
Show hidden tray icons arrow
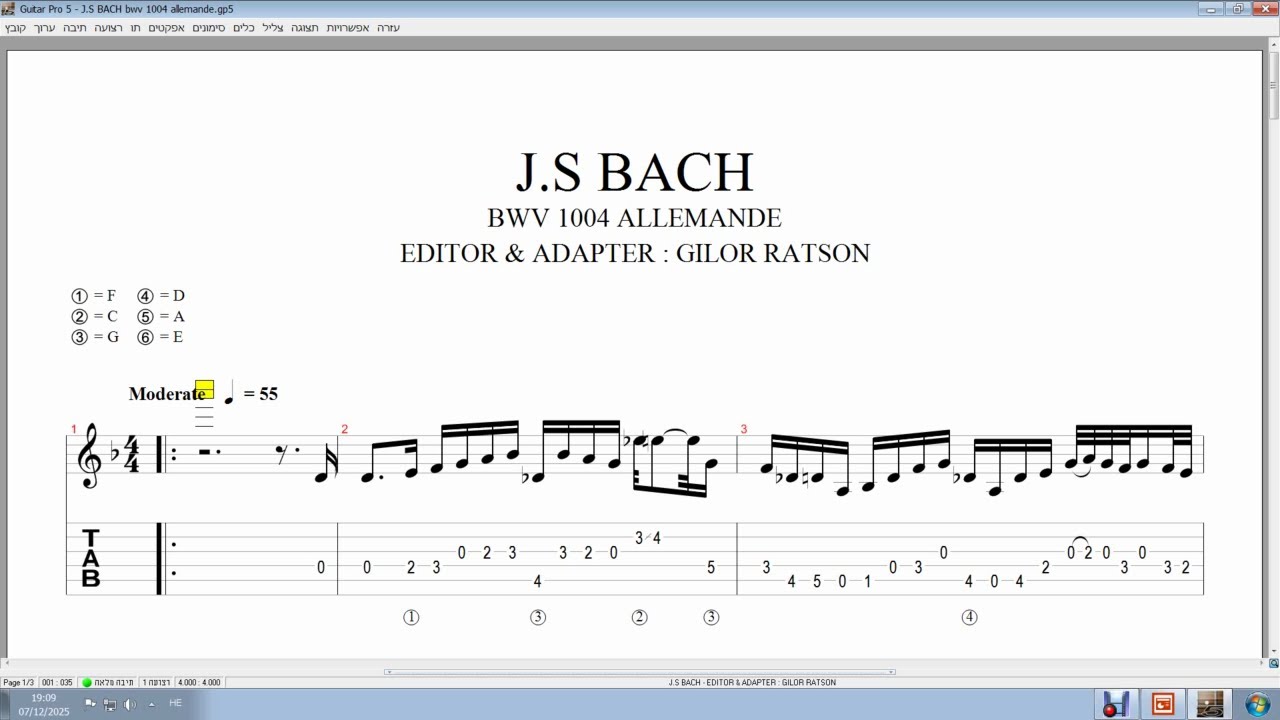click(152, 704)
